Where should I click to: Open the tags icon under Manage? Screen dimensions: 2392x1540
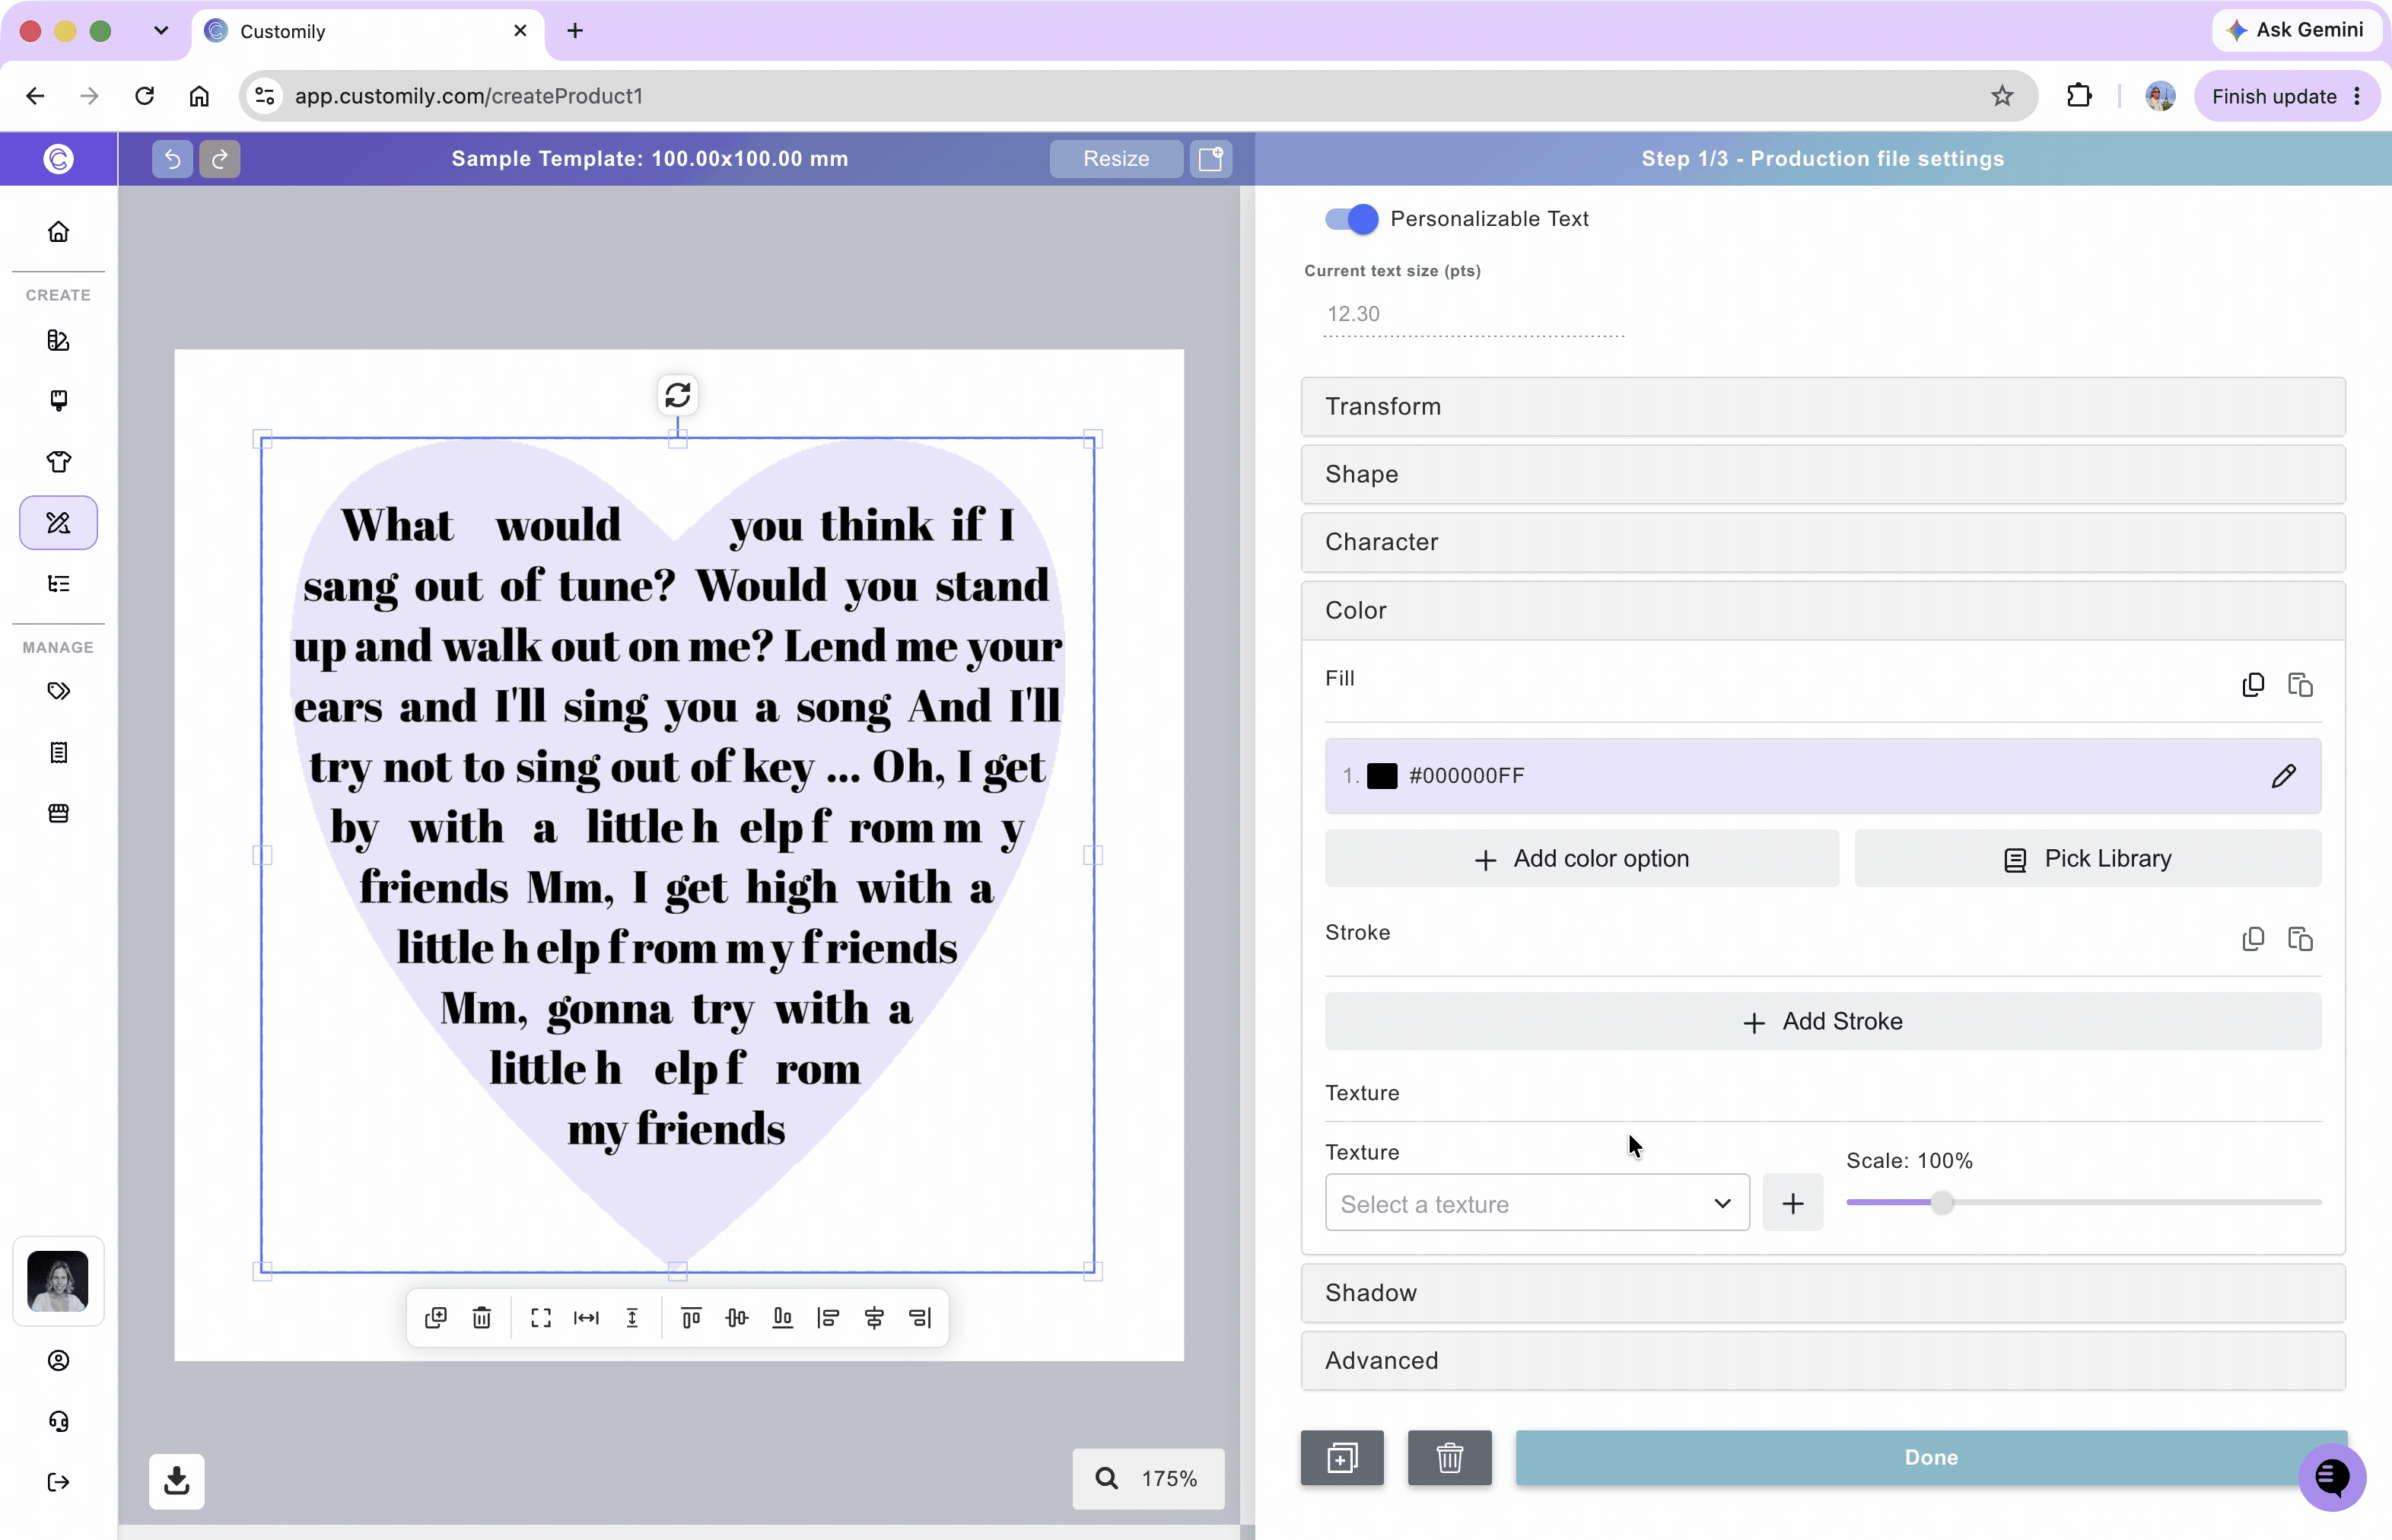[x=59, y=691]
